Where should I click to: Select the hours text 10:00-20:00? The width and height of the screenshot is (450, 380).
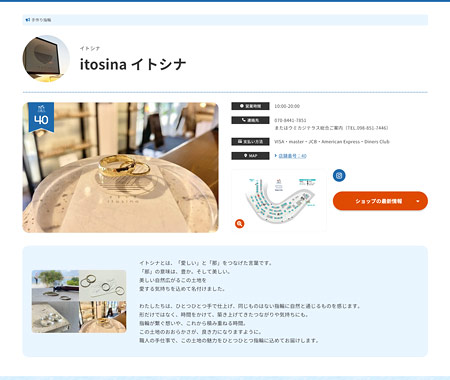(287, 106)
